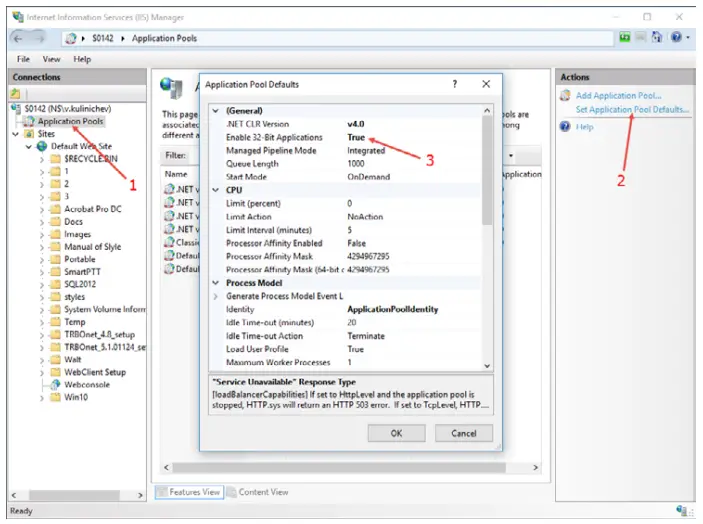Click the WebClient Setup folder icon
The image size is (703, 524).
point(55,372)
